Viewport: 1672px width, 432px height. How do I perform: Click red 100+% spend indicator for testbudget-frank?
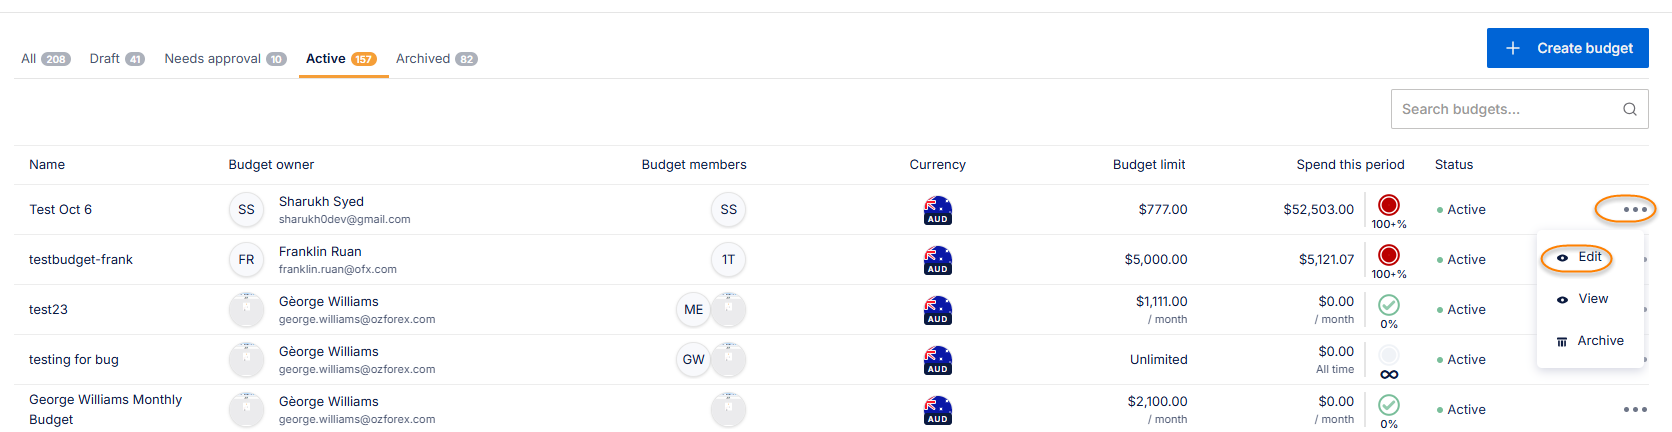[1388, 256]
